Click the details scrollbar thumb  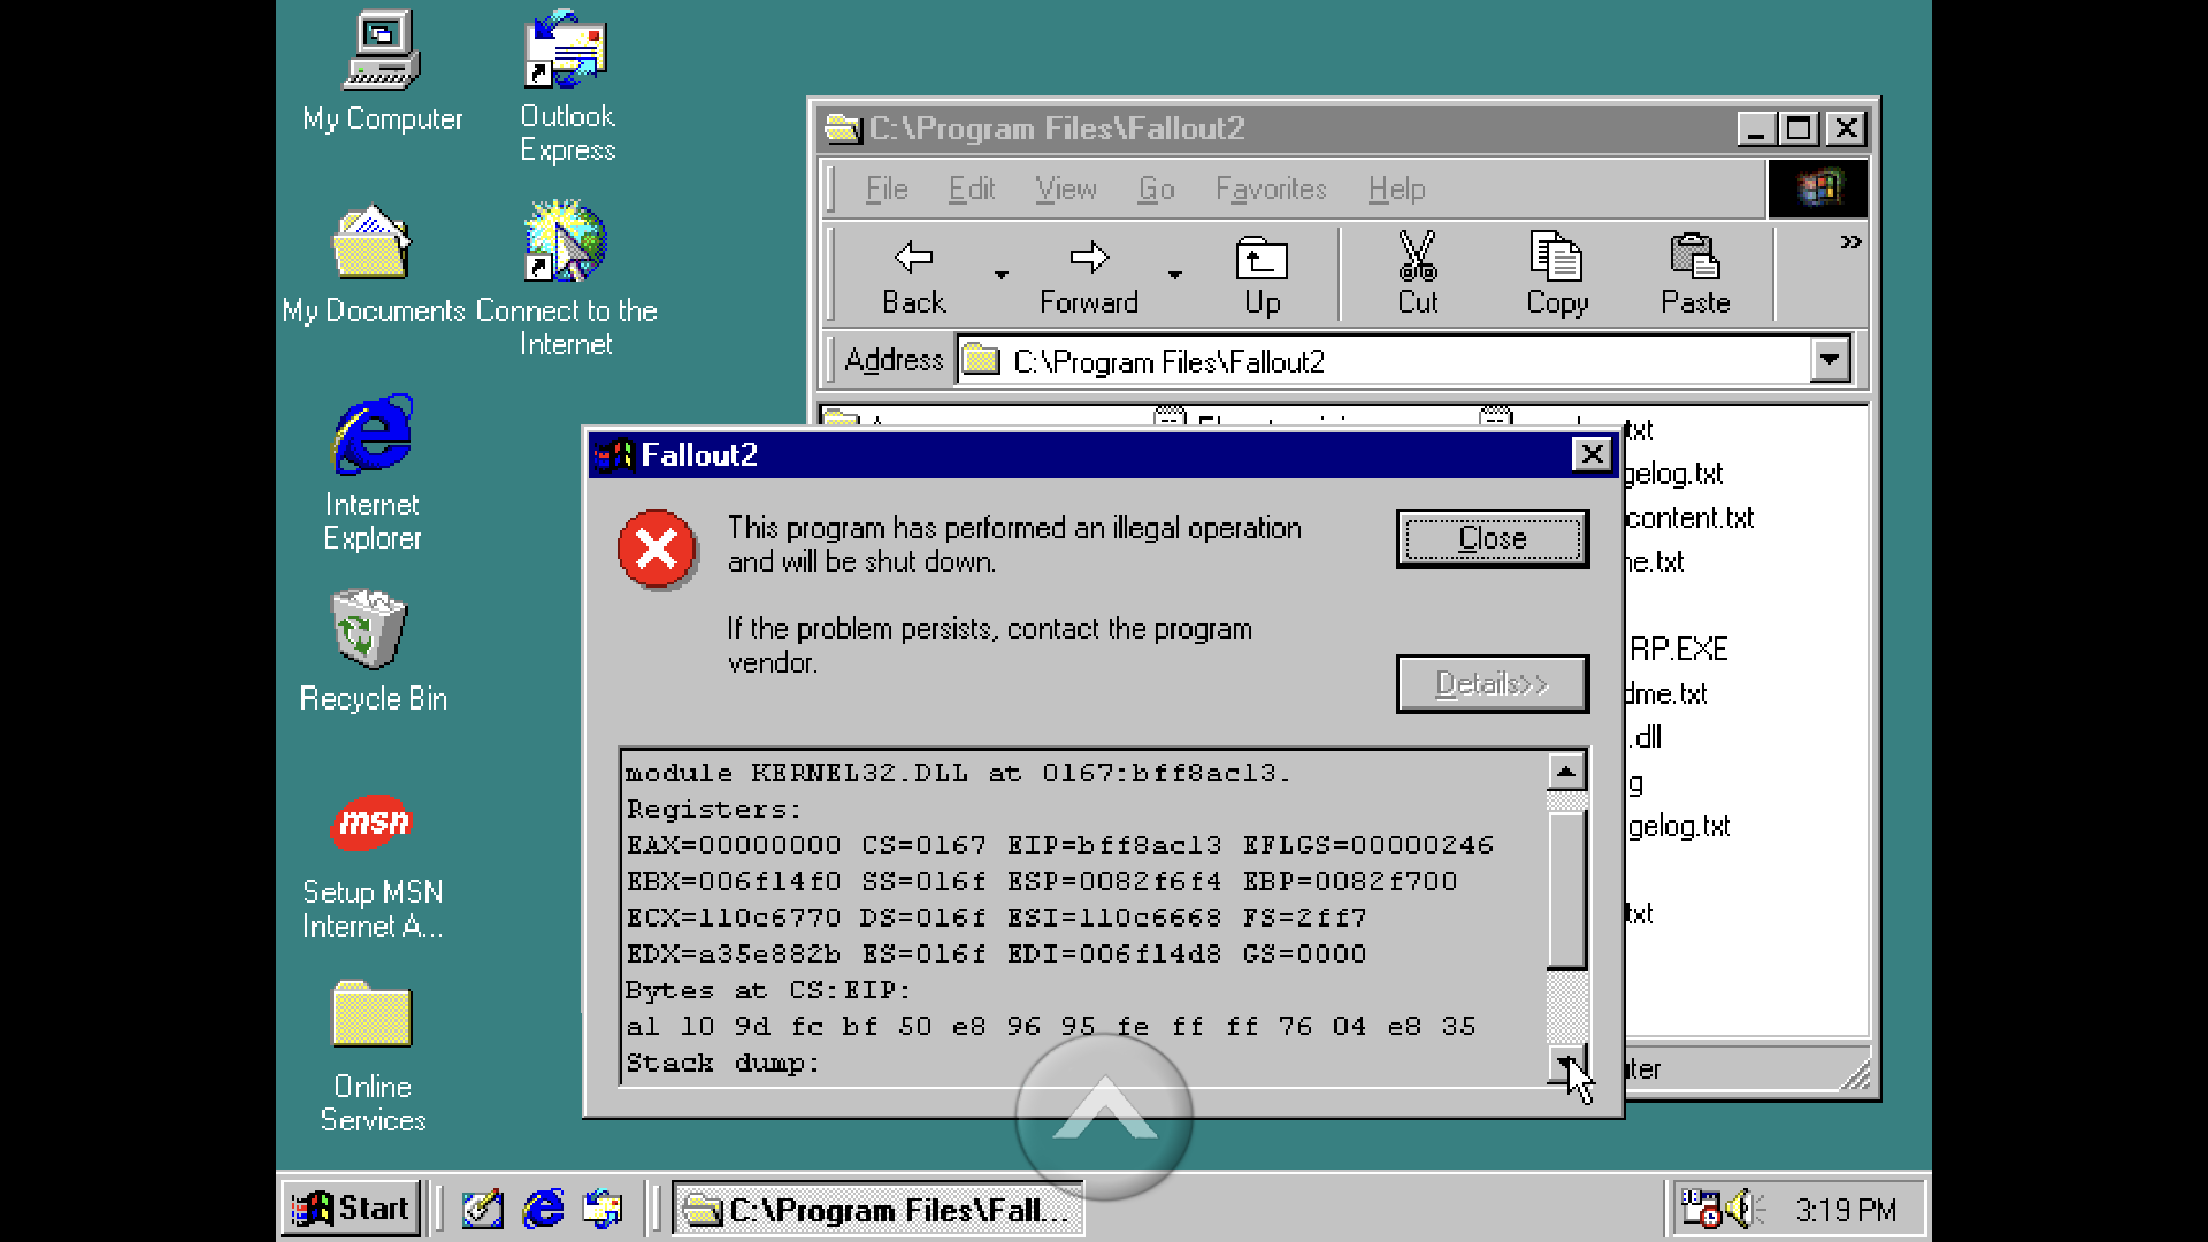1567,889
